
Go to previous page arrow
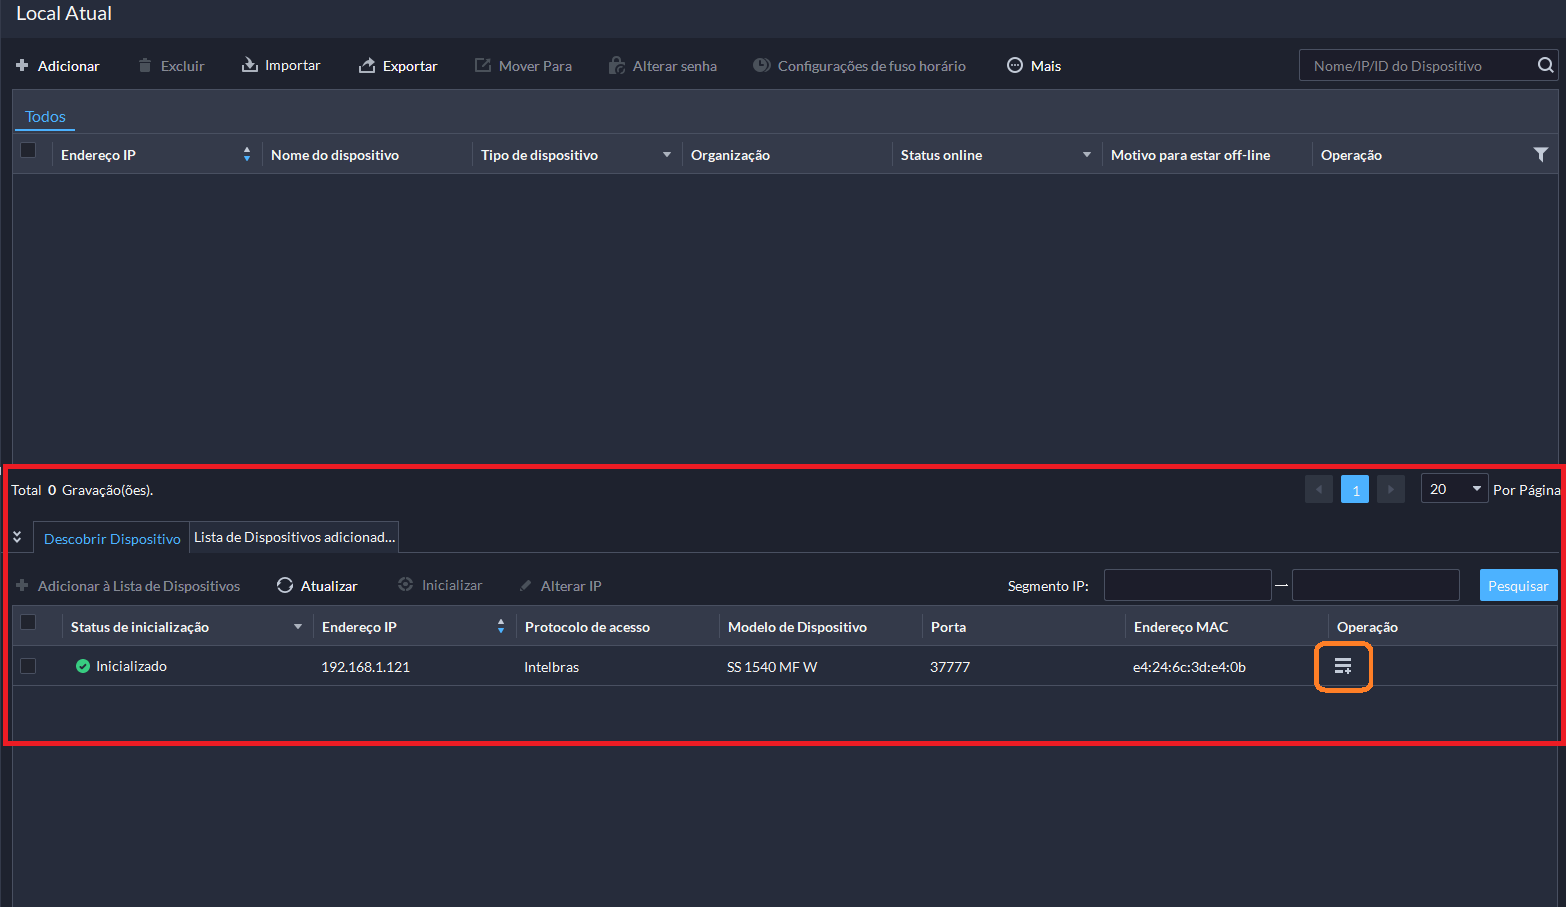(1319, 489)
